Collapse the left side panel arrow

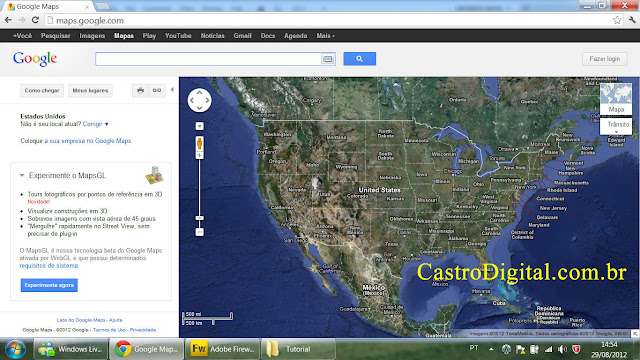[172, 89]
